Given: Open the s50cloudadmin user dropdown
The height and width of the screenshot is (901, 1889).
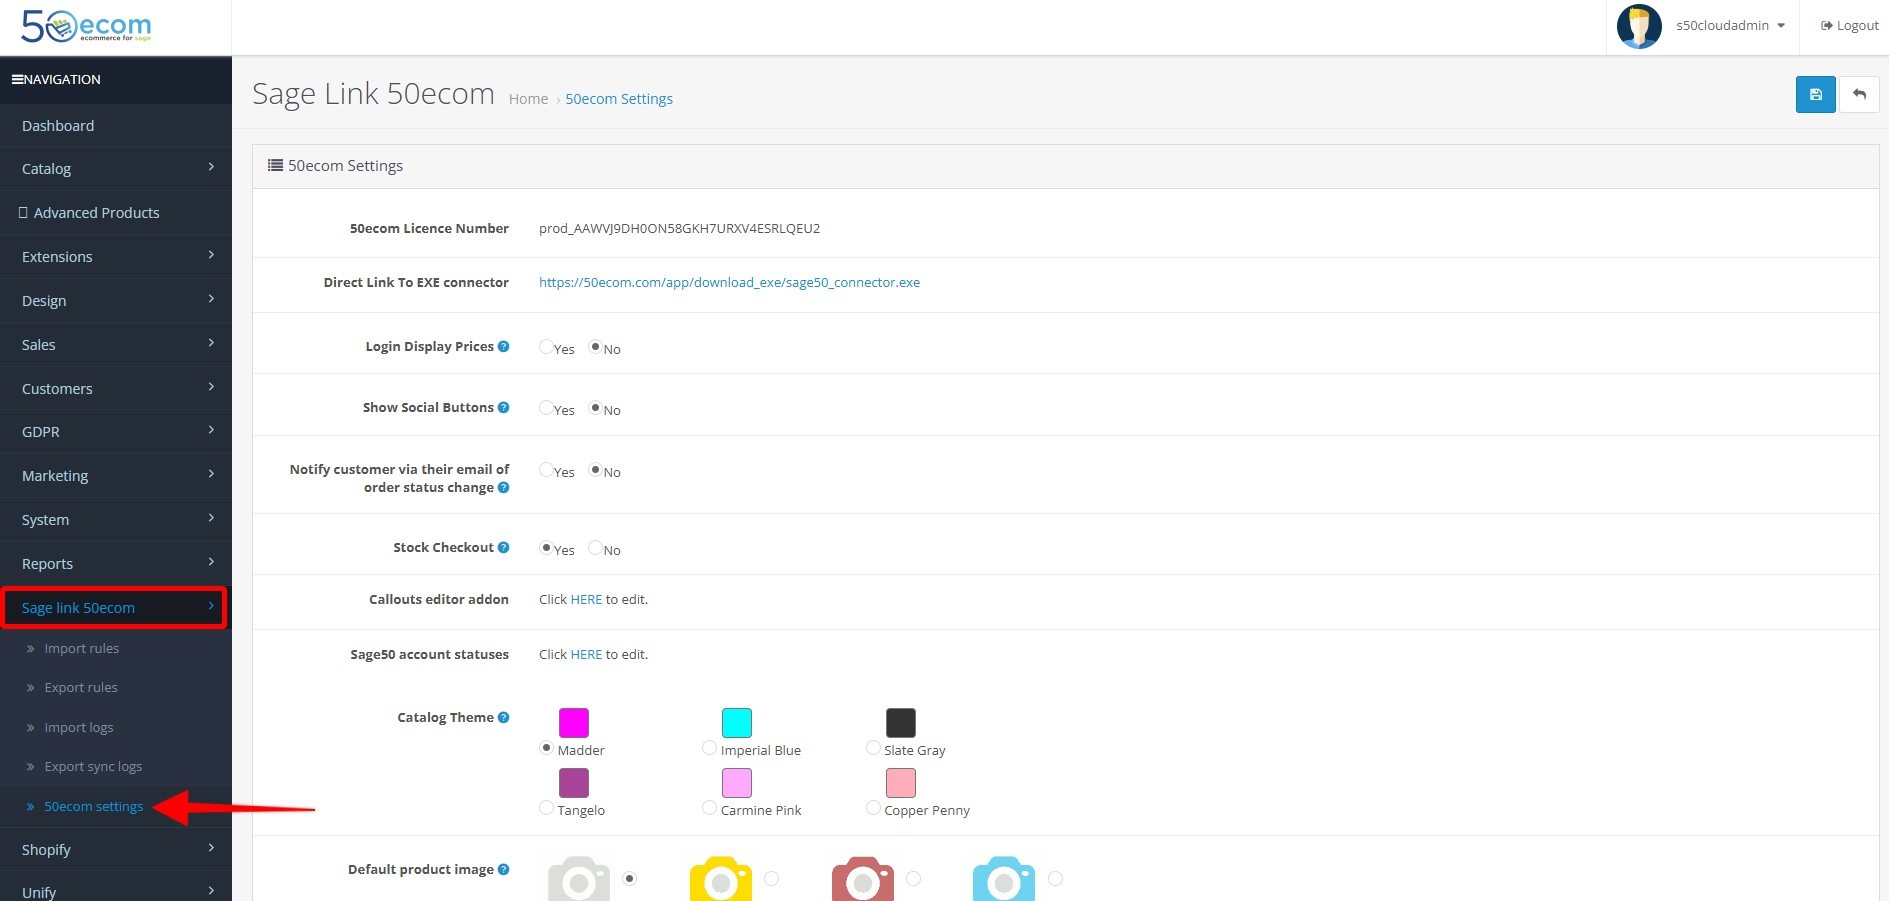Looking at the screenshot, I should coord(1730,26).
